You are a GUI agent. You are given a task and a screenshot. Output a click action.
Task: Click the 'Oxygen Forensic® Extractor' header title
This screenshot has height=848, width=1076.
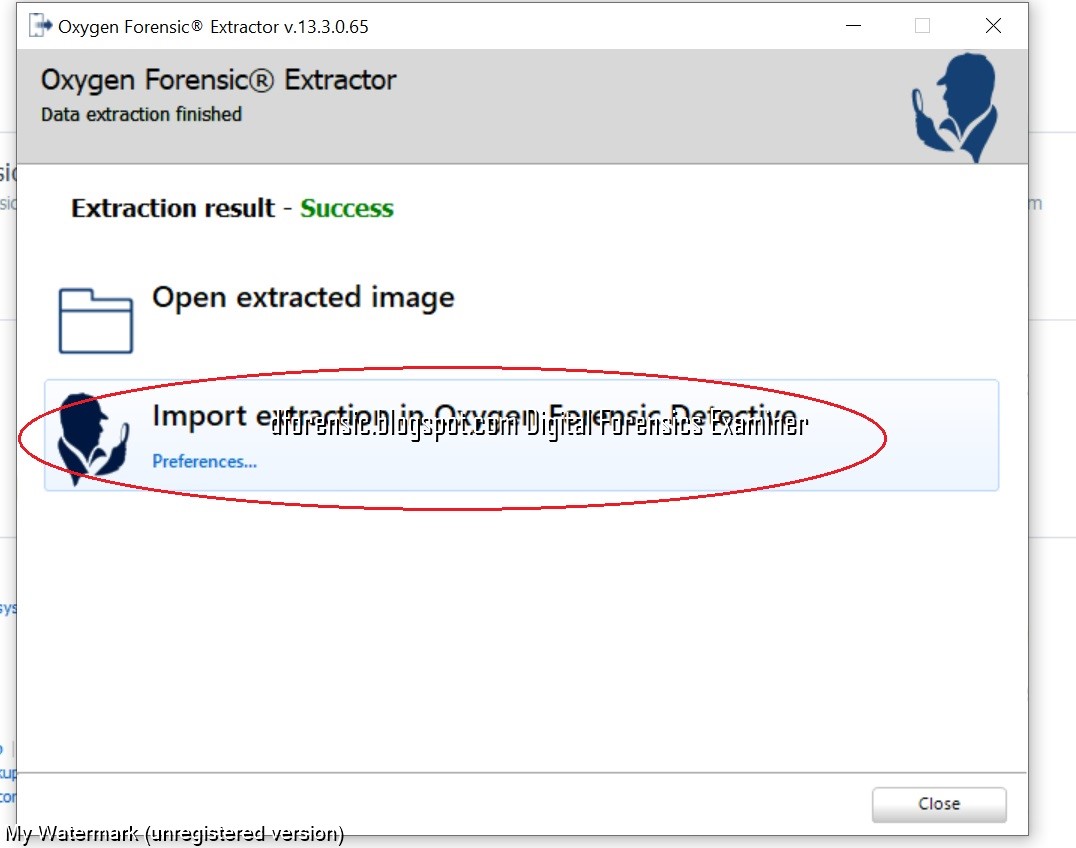218,80
